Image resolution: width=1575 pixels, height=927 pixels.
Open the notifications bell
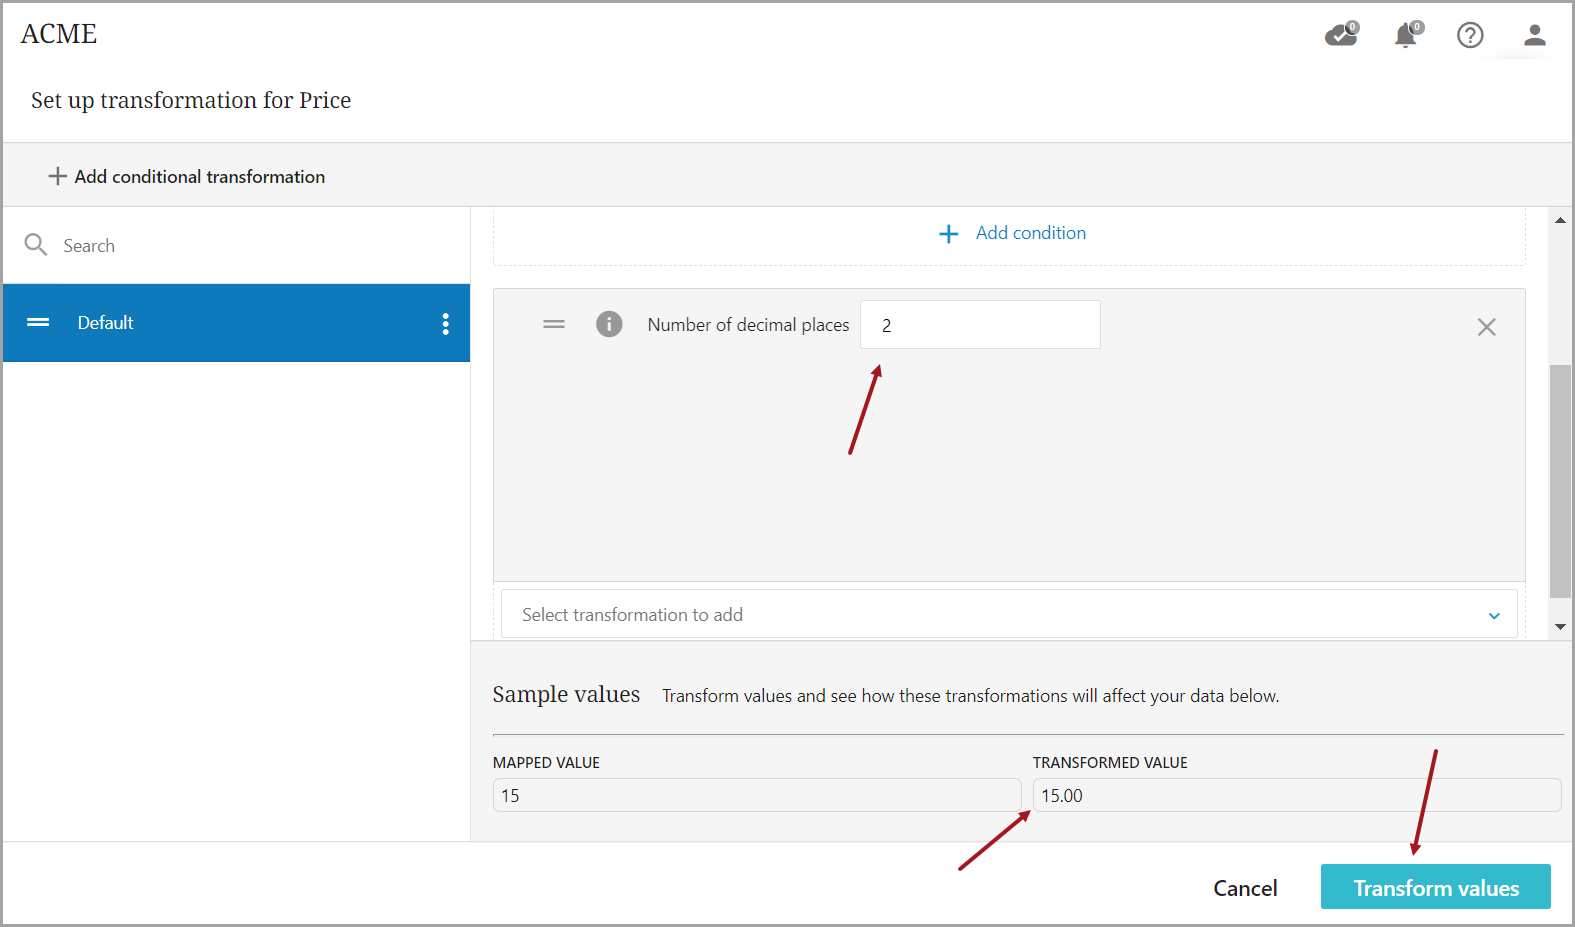pyautogui.click(x=1407, y=35)
